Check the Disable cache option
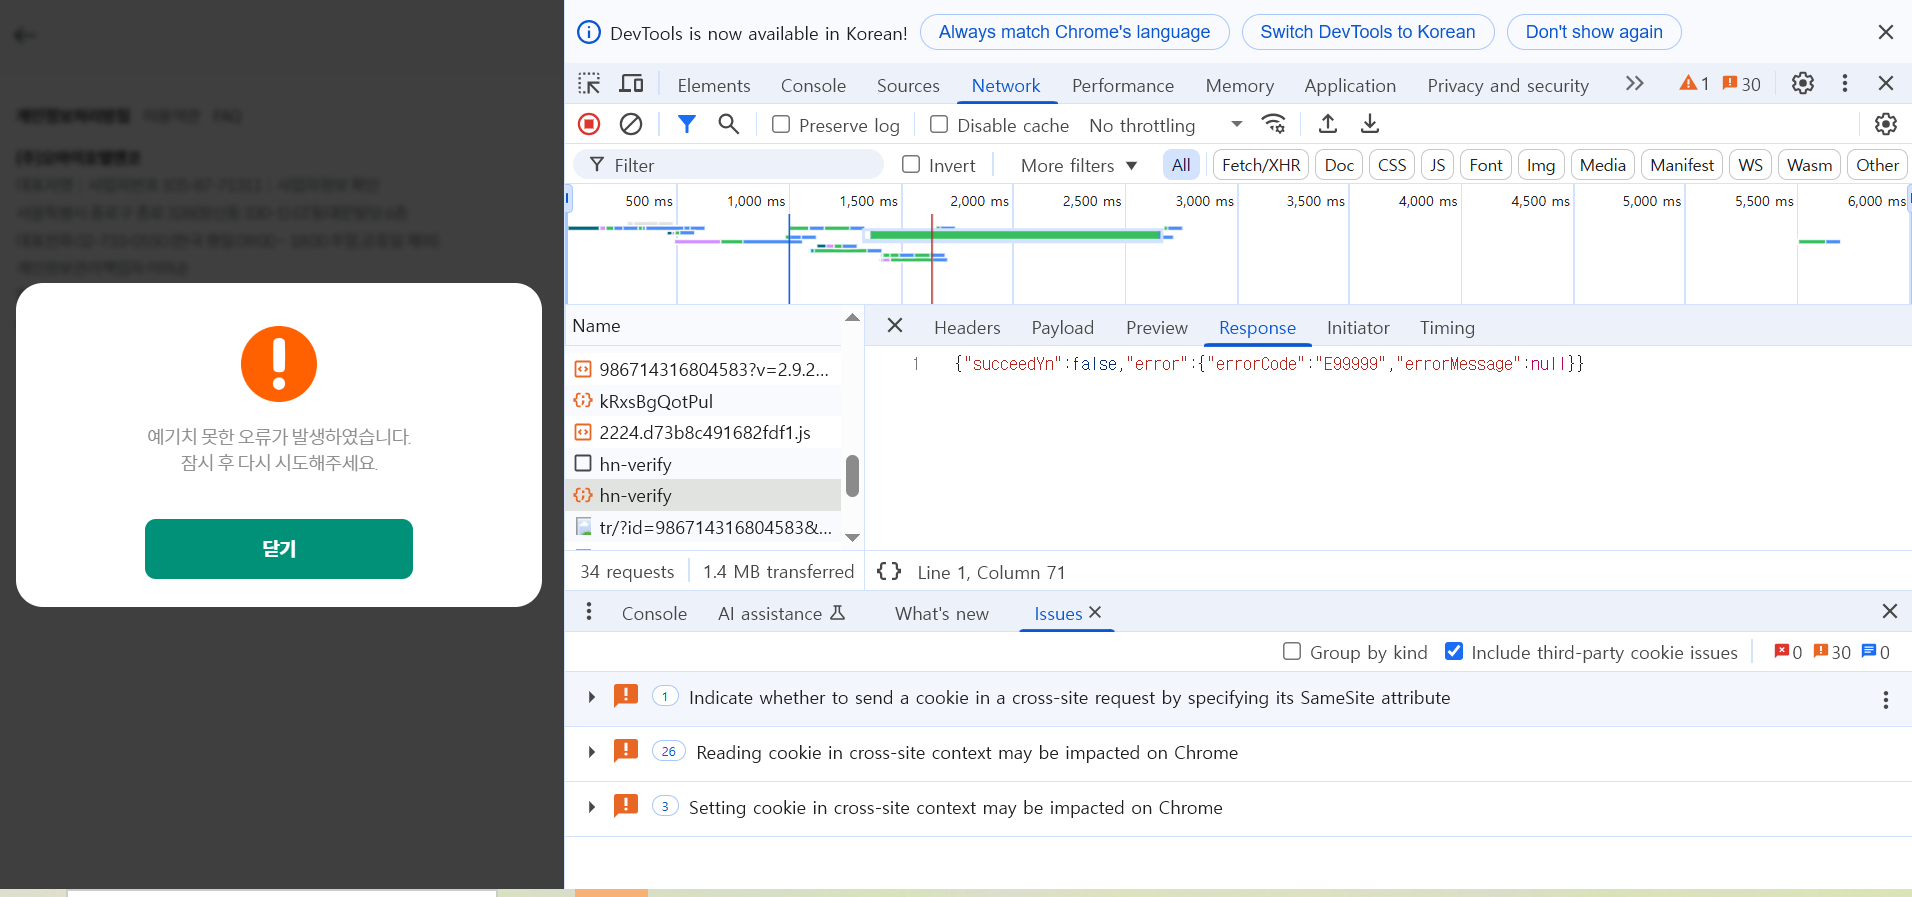 point(939,125)
